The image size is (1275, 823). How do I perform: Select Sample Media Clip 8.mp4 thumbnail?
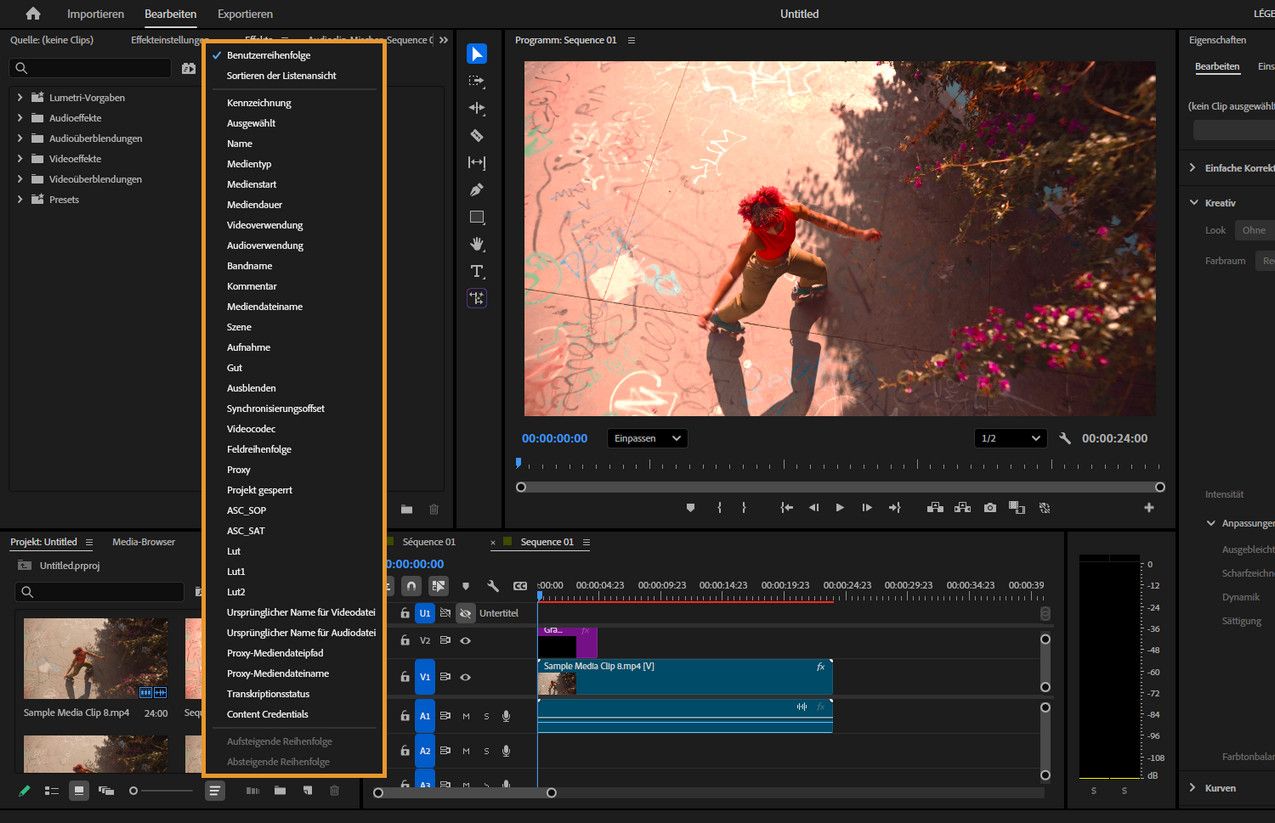click(96, 658)
